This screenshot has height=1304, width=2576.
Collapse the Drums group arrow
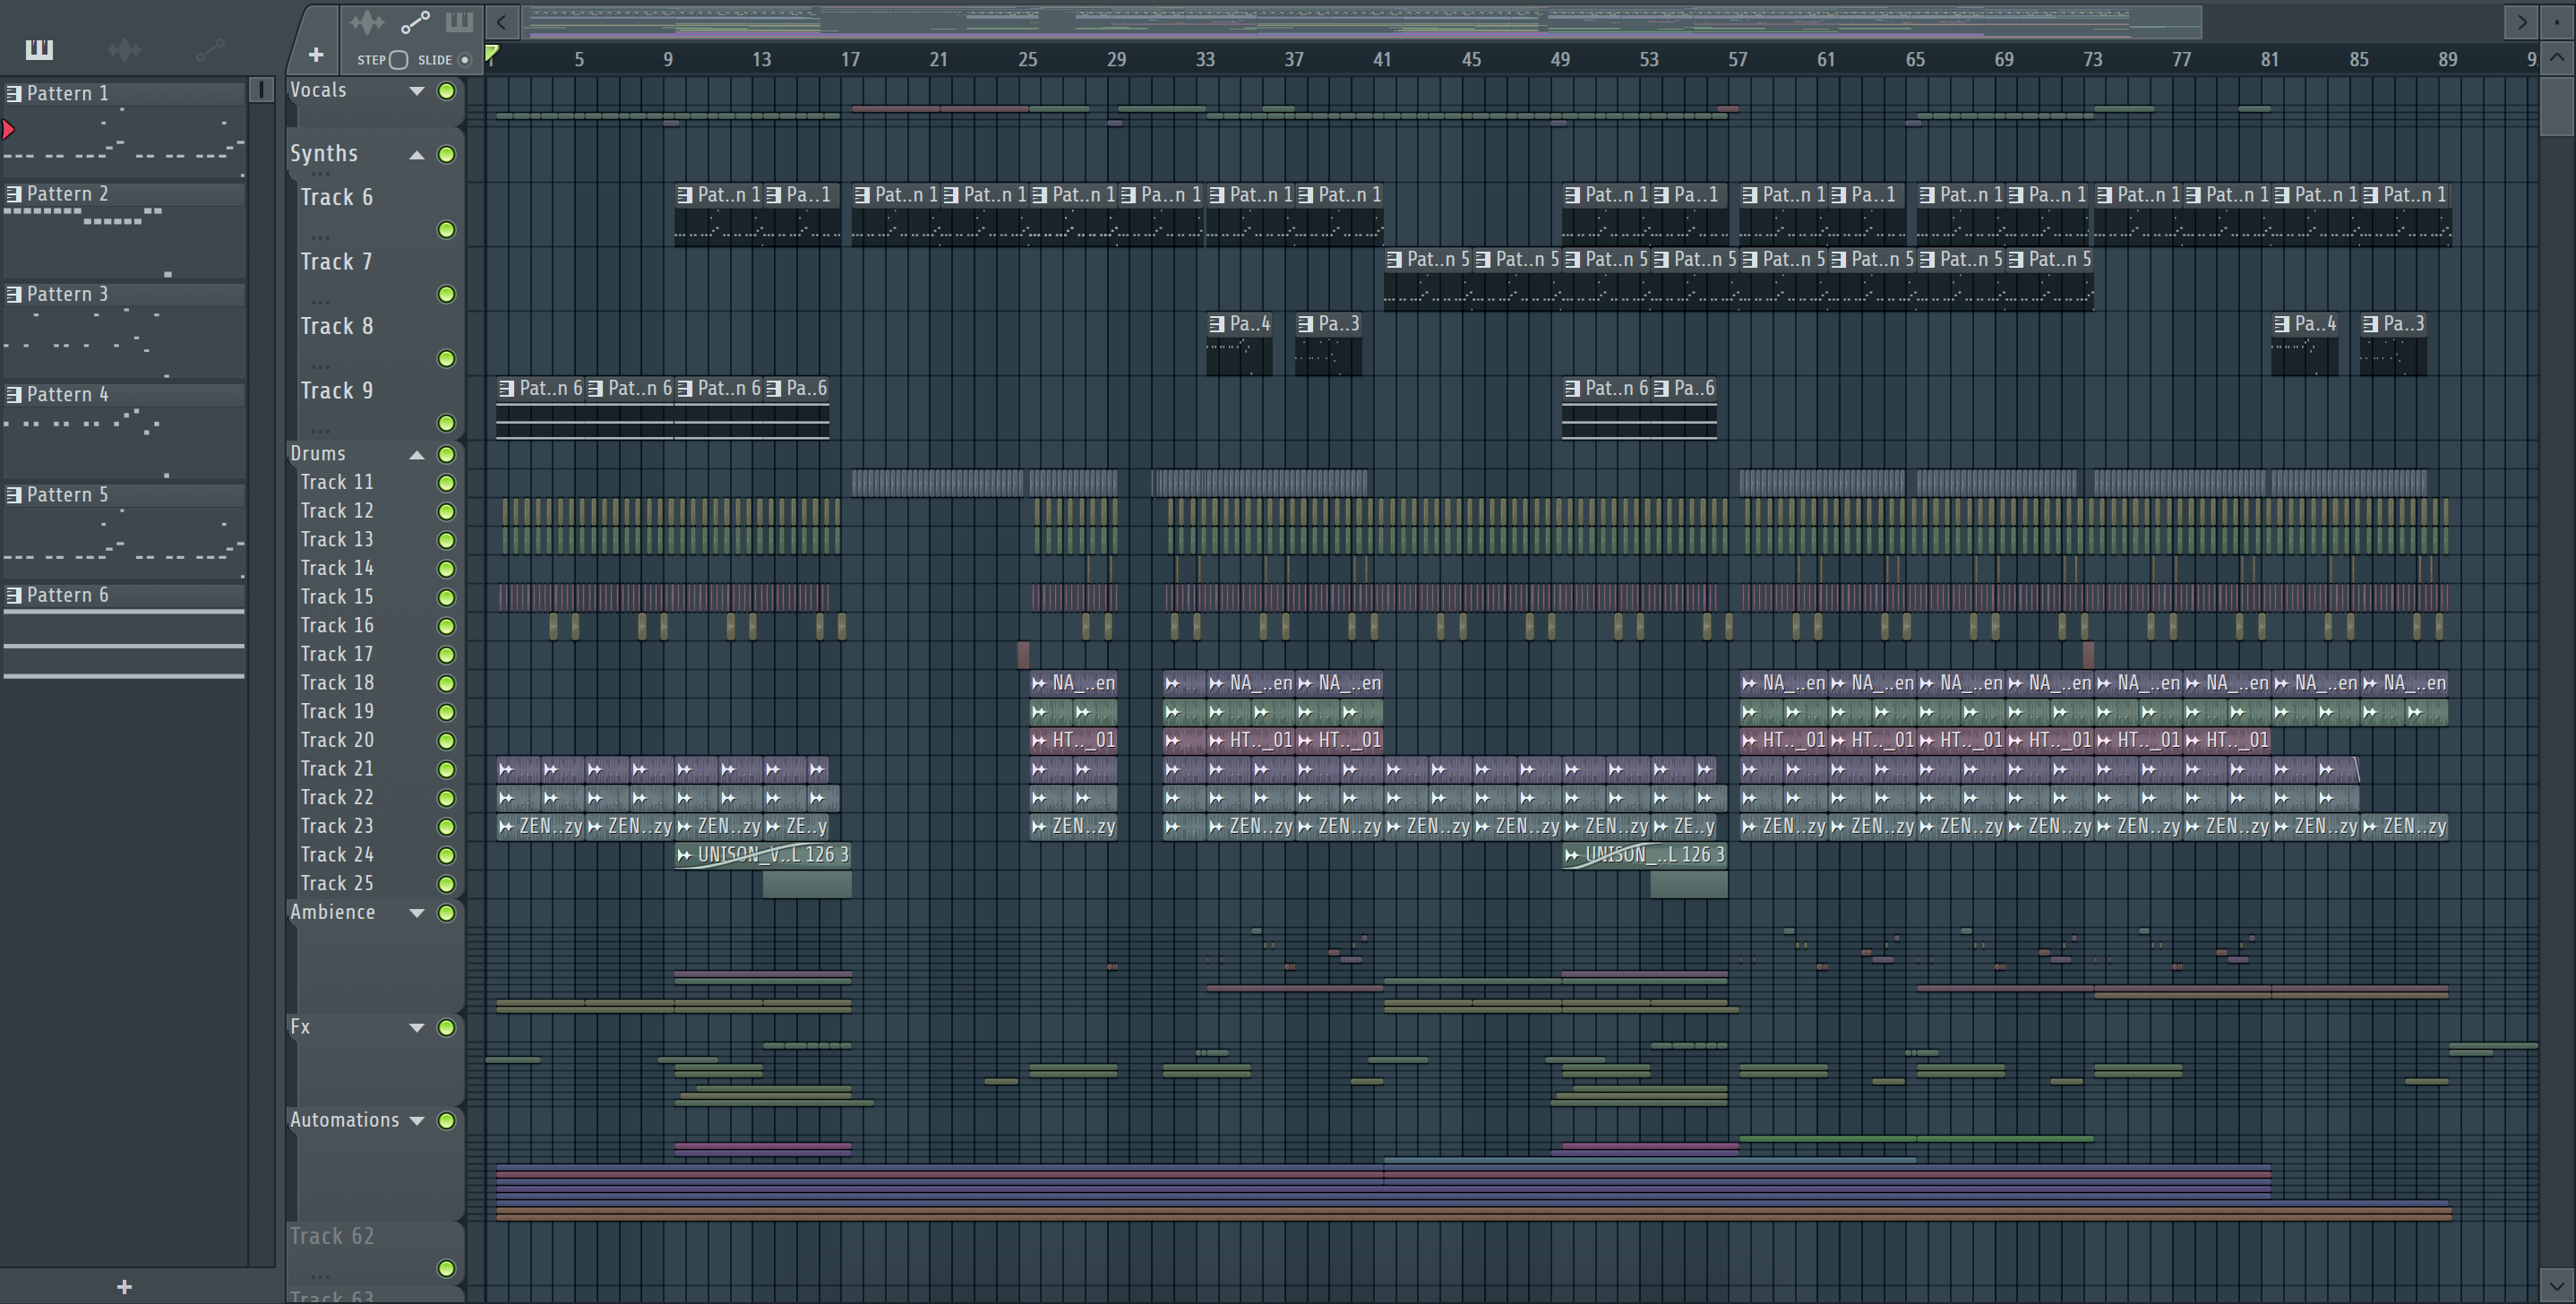(x=417, y=455)
